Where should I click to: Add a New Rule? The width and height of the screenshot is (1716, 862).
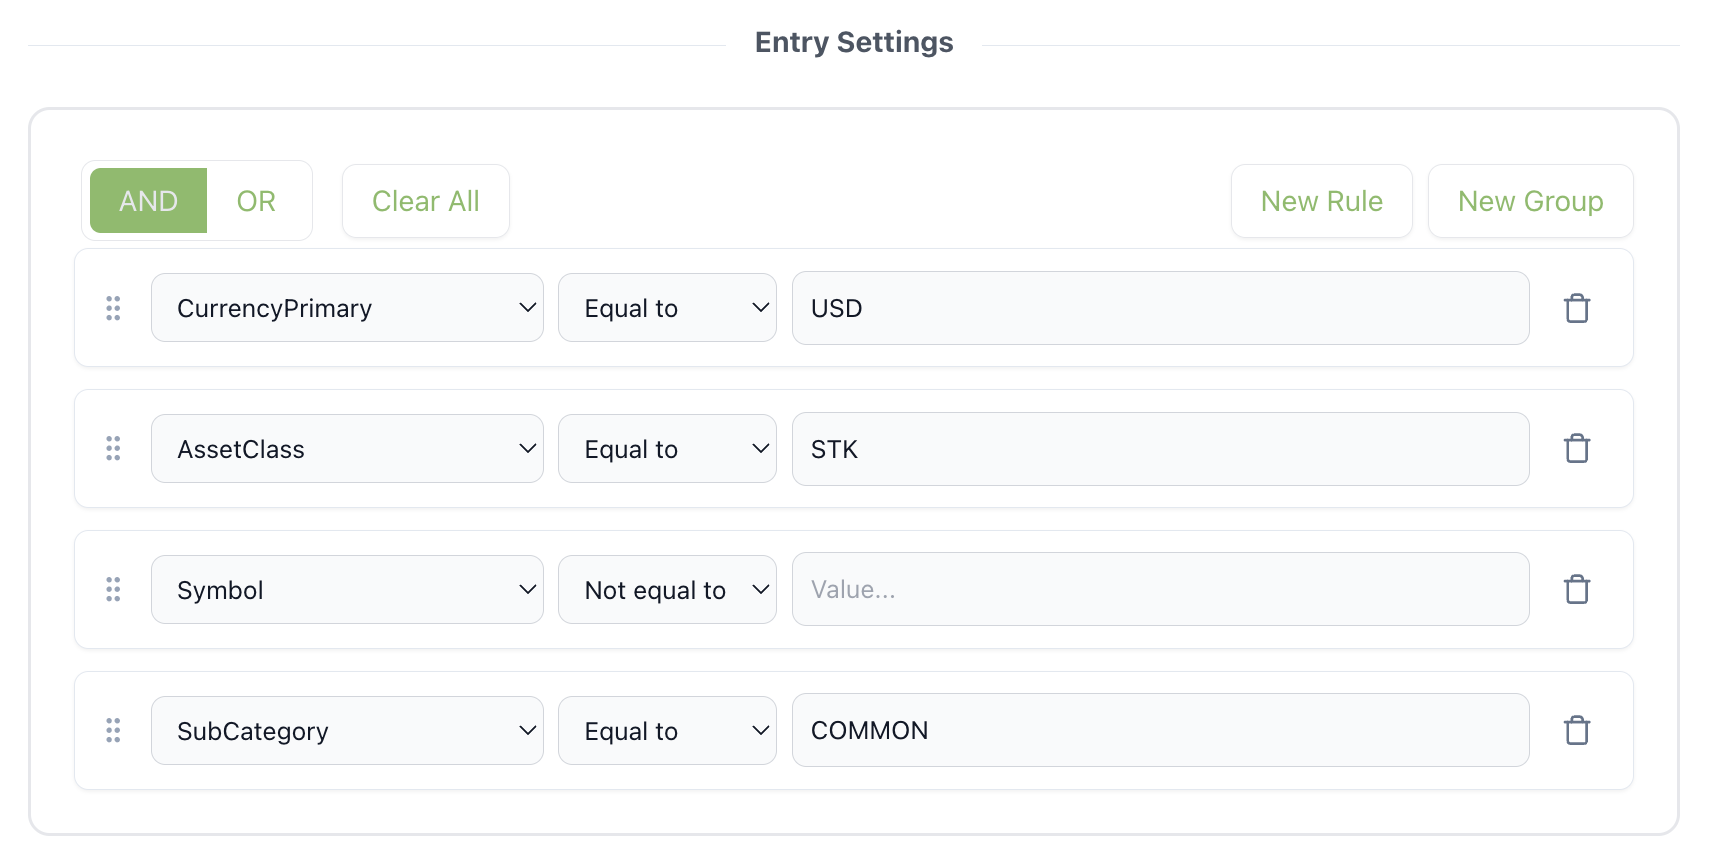point(1321,200)
